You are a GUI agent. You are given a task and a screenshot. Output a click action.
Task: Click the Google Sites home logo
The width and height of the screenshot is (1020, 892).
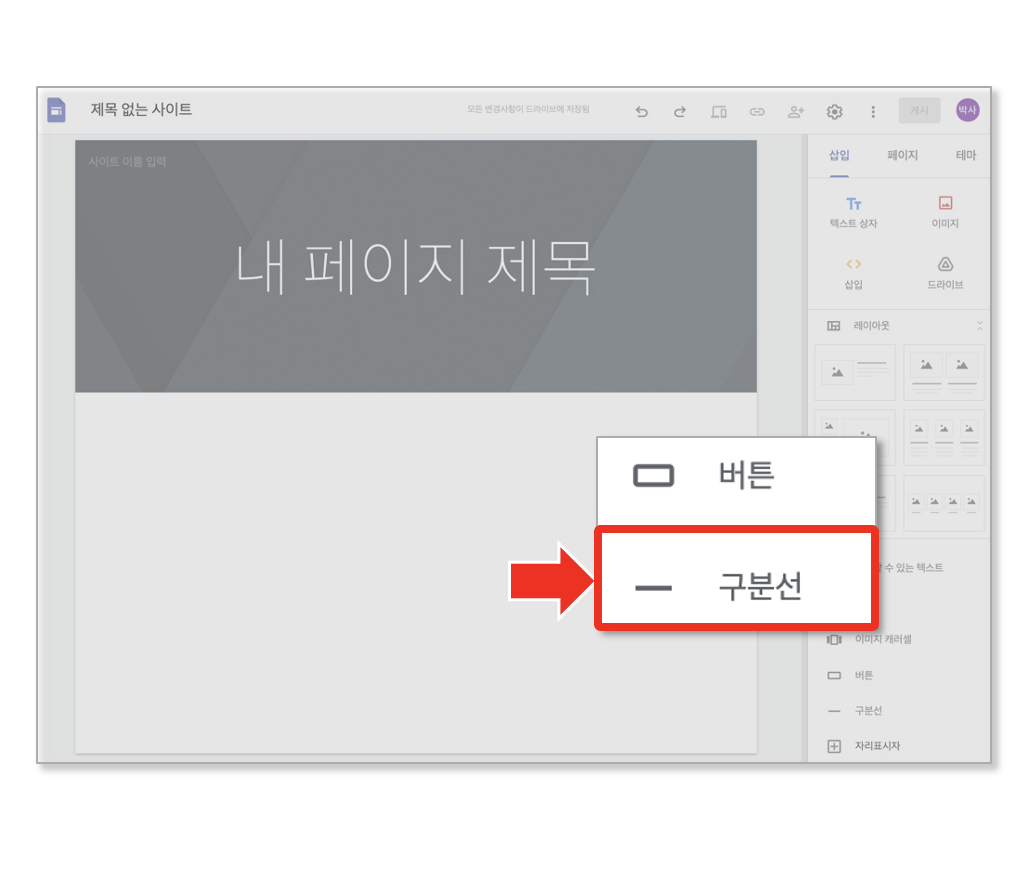pyautogui.click(x=57, y=110)
